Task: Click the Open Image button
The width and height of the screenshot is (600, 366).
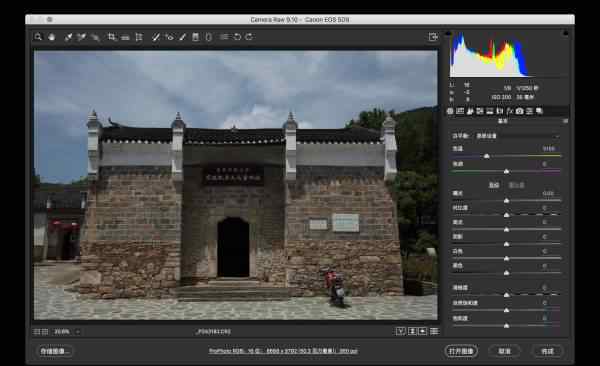Action: 461,351
